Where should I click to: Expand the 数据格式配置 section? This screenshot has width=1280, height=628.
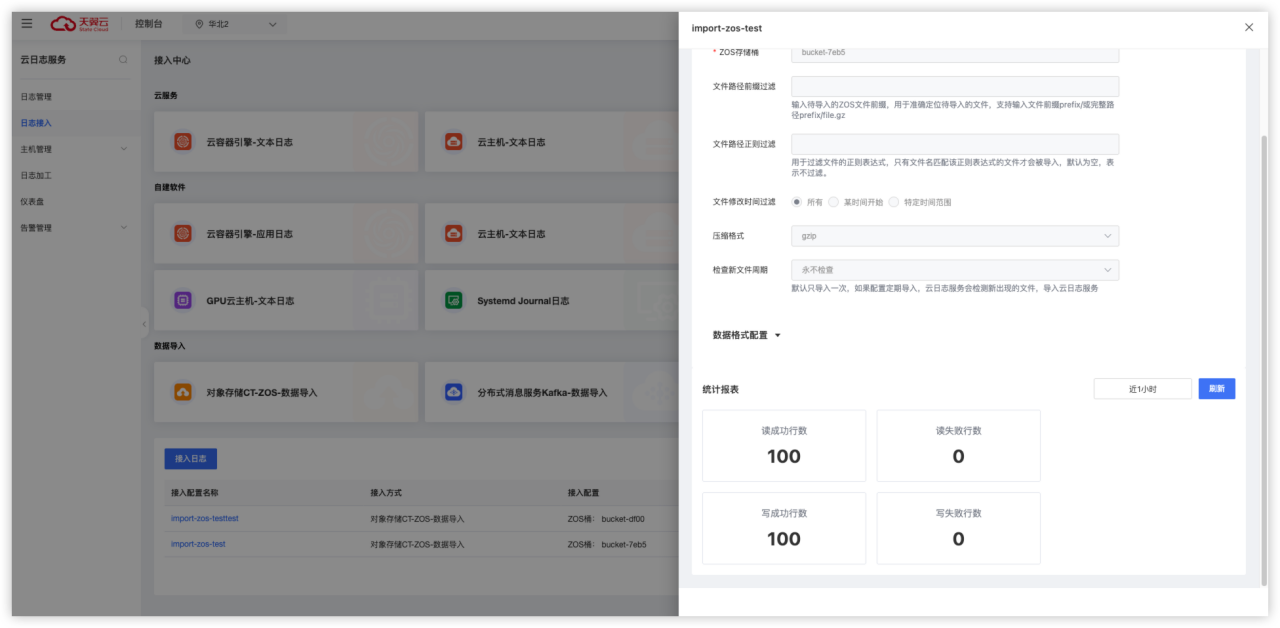(x=747, y=336)
